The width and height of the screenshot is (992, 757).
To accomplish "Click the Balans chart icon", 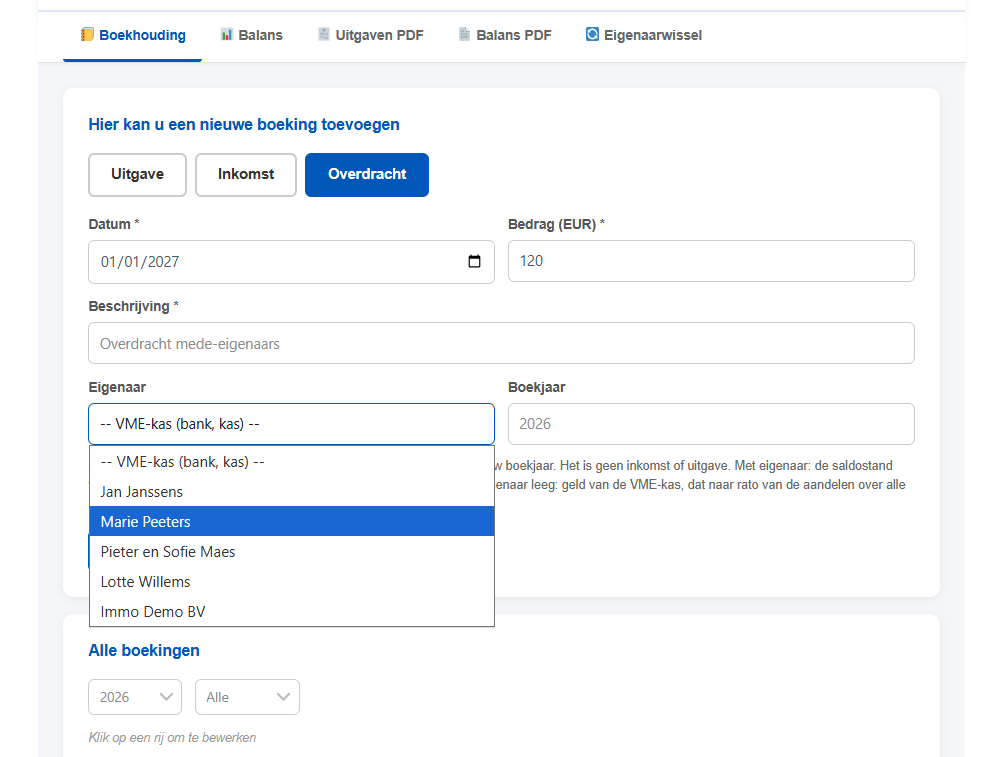I will click(226, 34).
